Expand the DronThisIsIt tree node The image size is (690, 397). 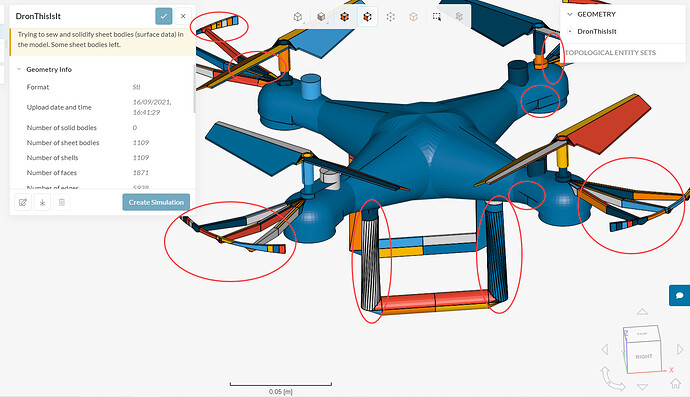(570, 31)
